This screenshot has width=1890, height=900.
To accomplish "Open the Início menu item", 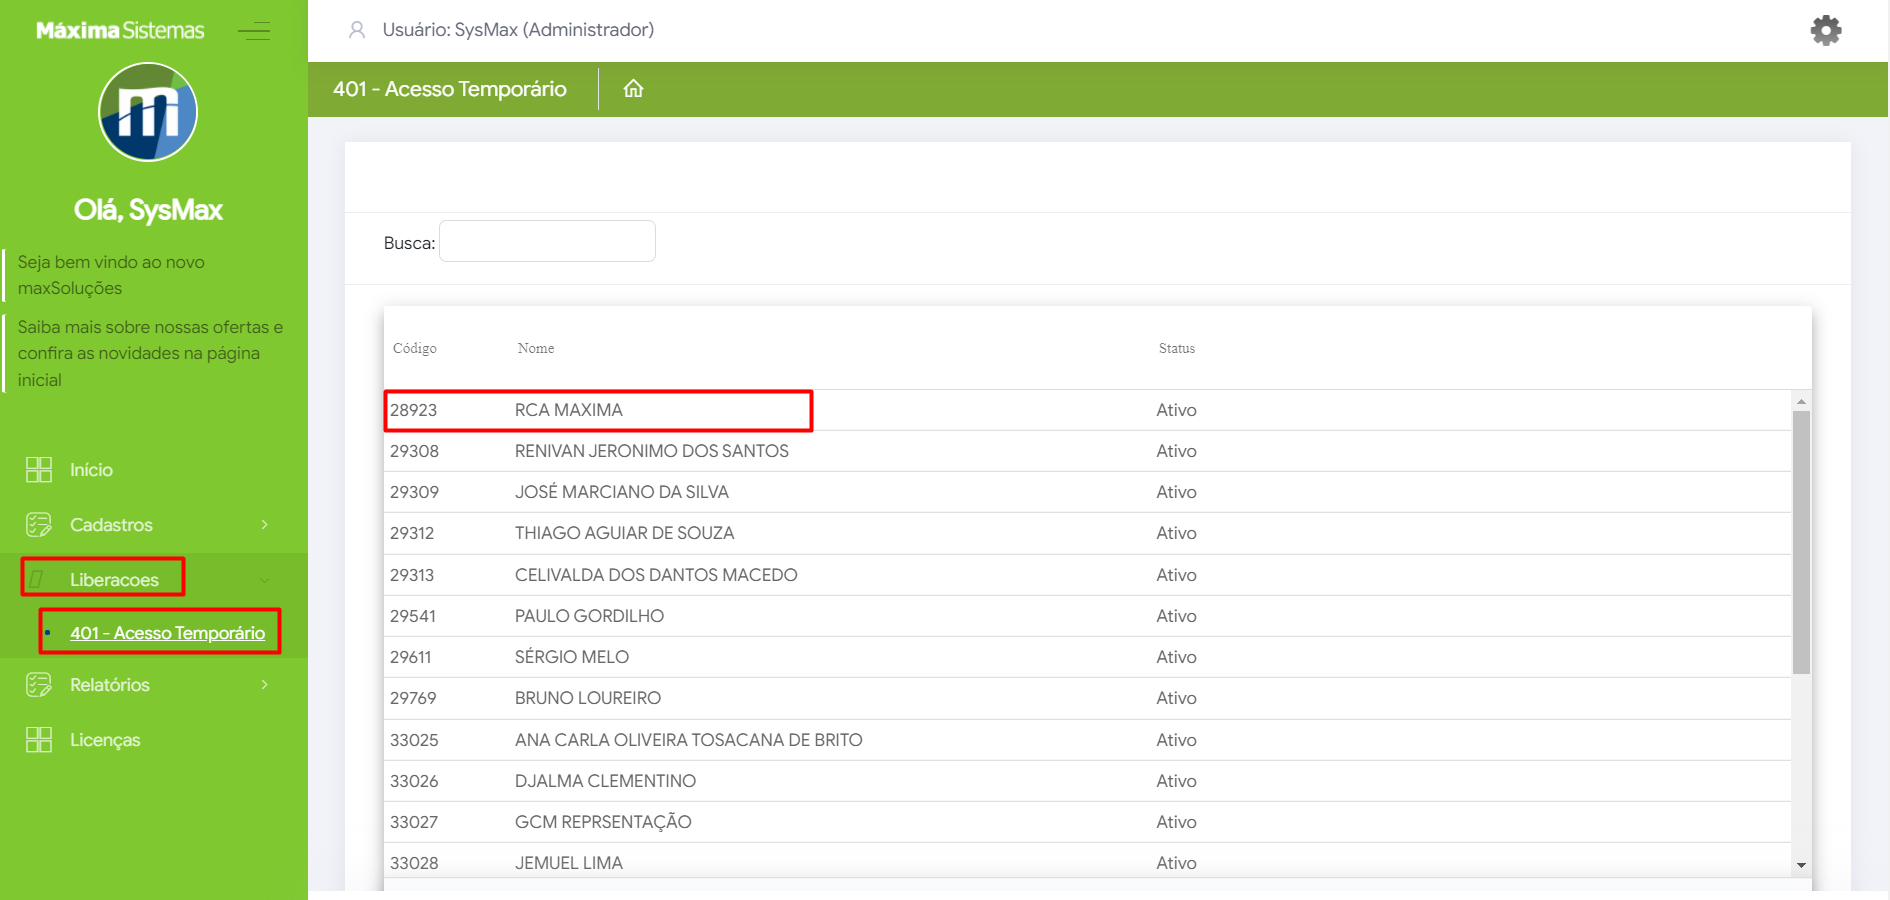I will click(91, 470).
